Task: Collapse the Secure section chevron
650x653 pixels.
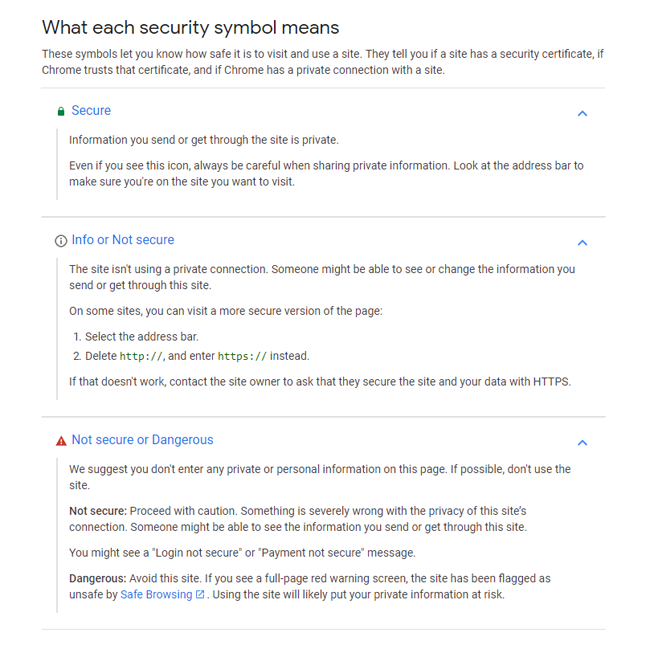Action: pos(583,113)
